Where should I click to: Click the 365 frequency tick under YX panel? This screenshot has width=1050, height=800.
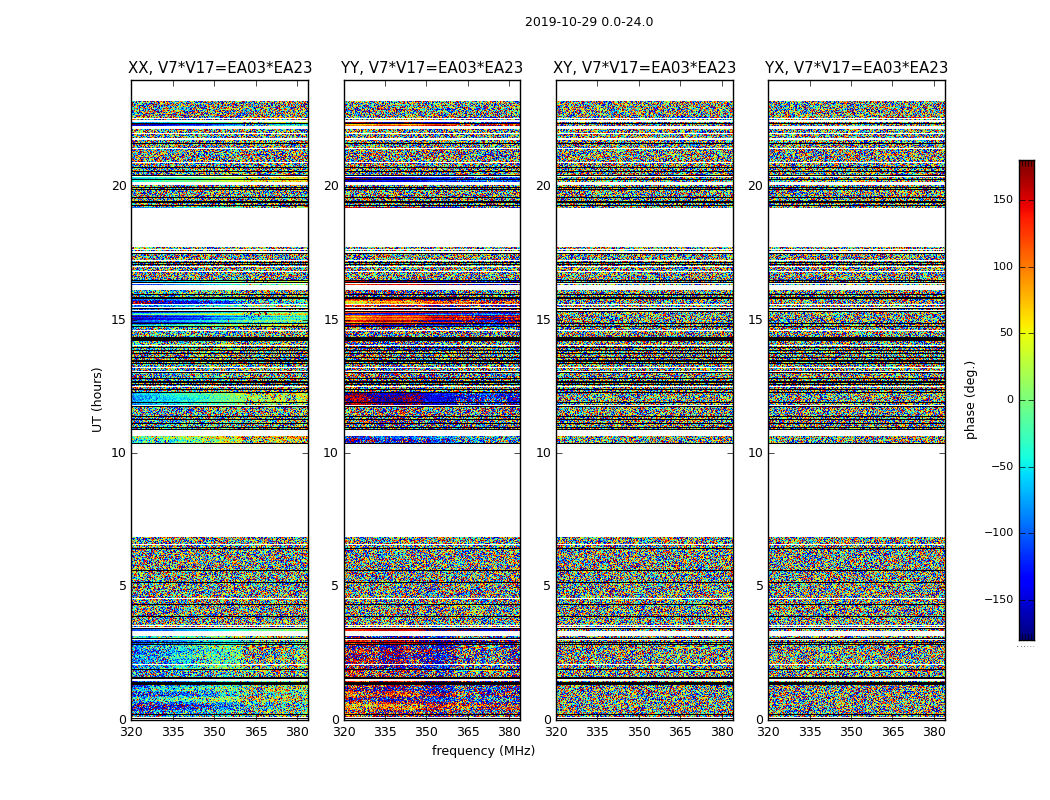pos(893,732)
